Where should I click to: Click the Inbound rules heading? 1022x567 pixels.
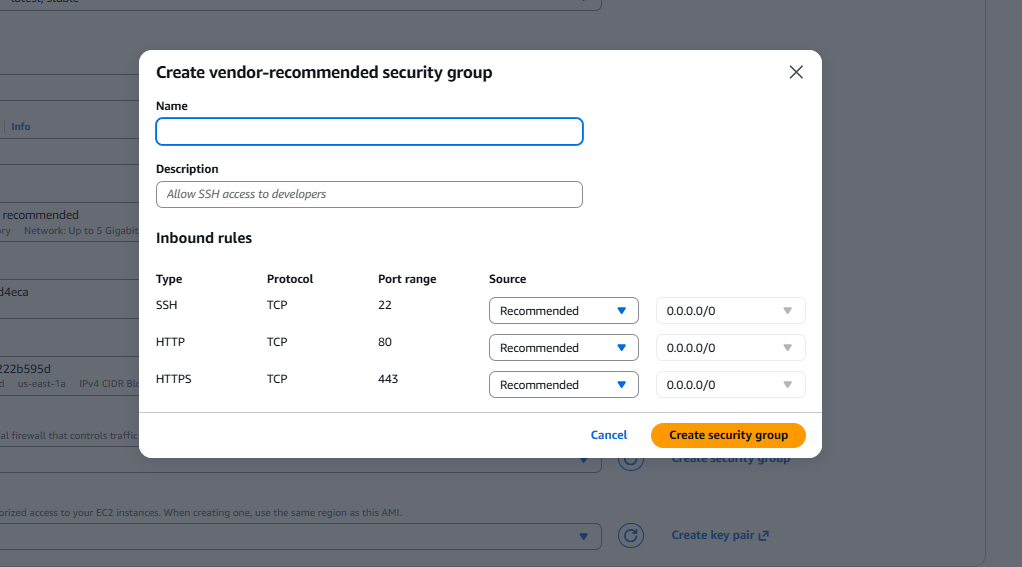(x=204, y=238)
